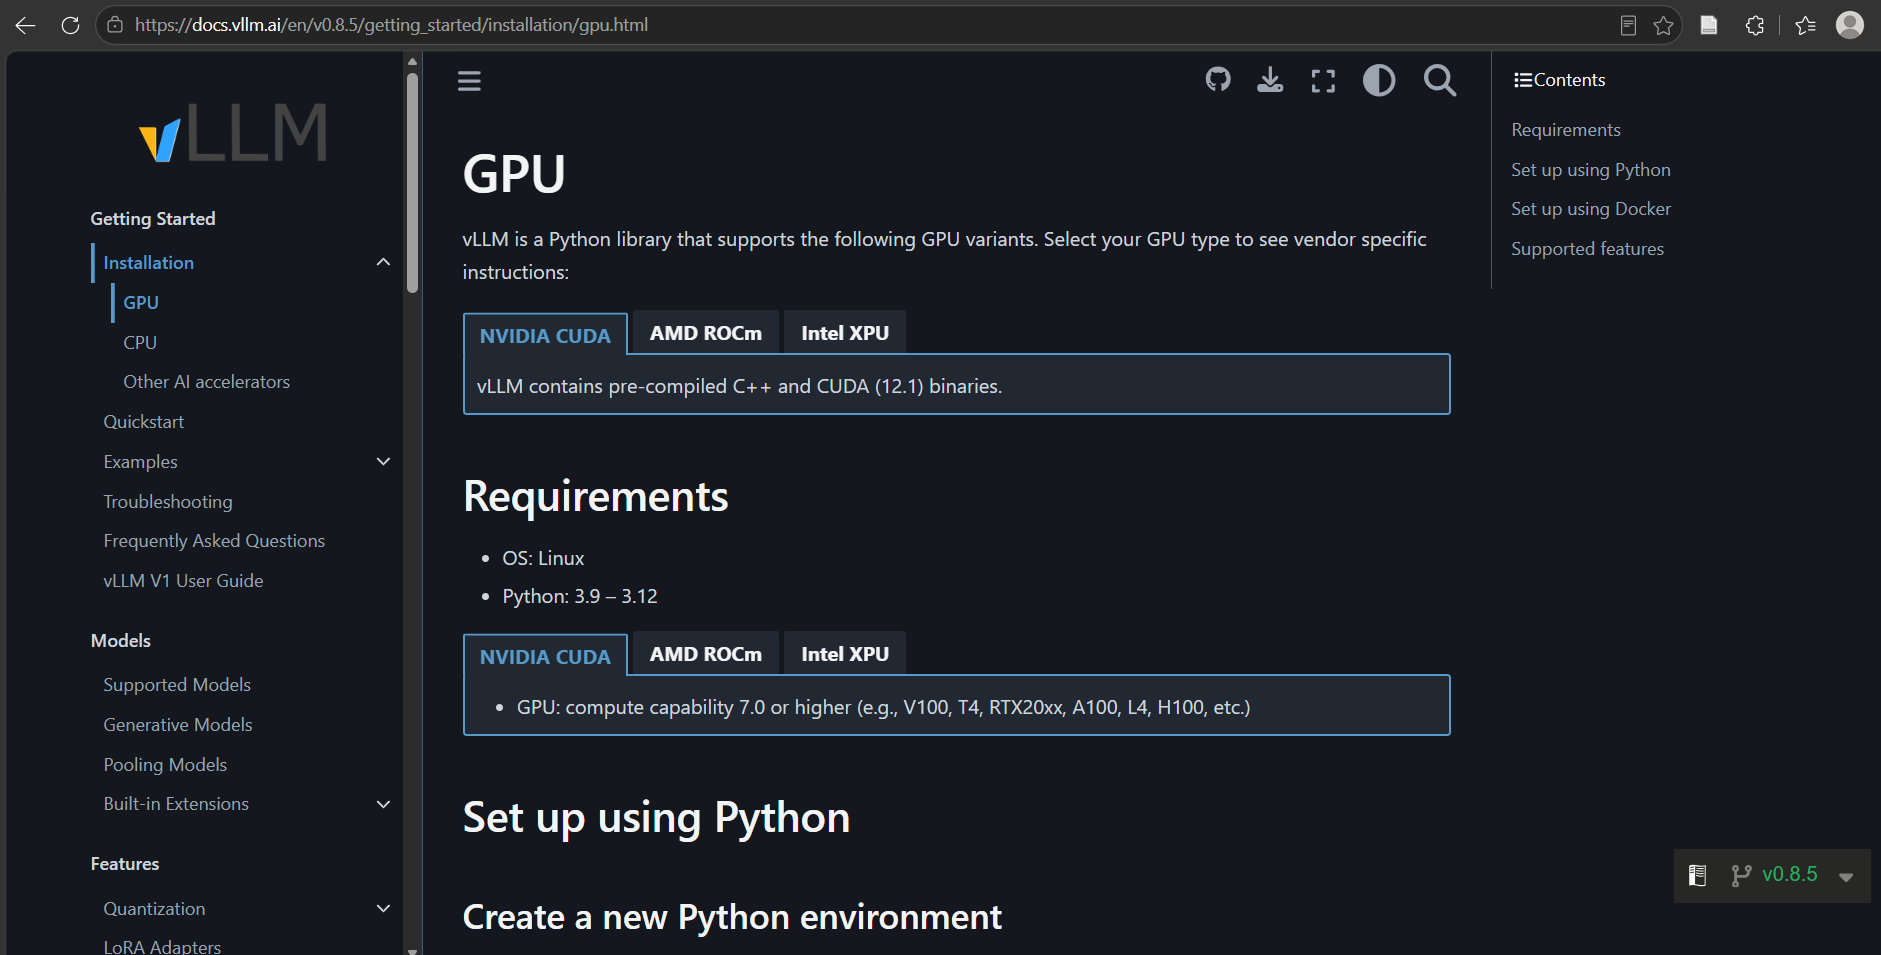Toggle light and dark theme
The height and width of the screenshot is (955, 1881).
pos(1379,80)
